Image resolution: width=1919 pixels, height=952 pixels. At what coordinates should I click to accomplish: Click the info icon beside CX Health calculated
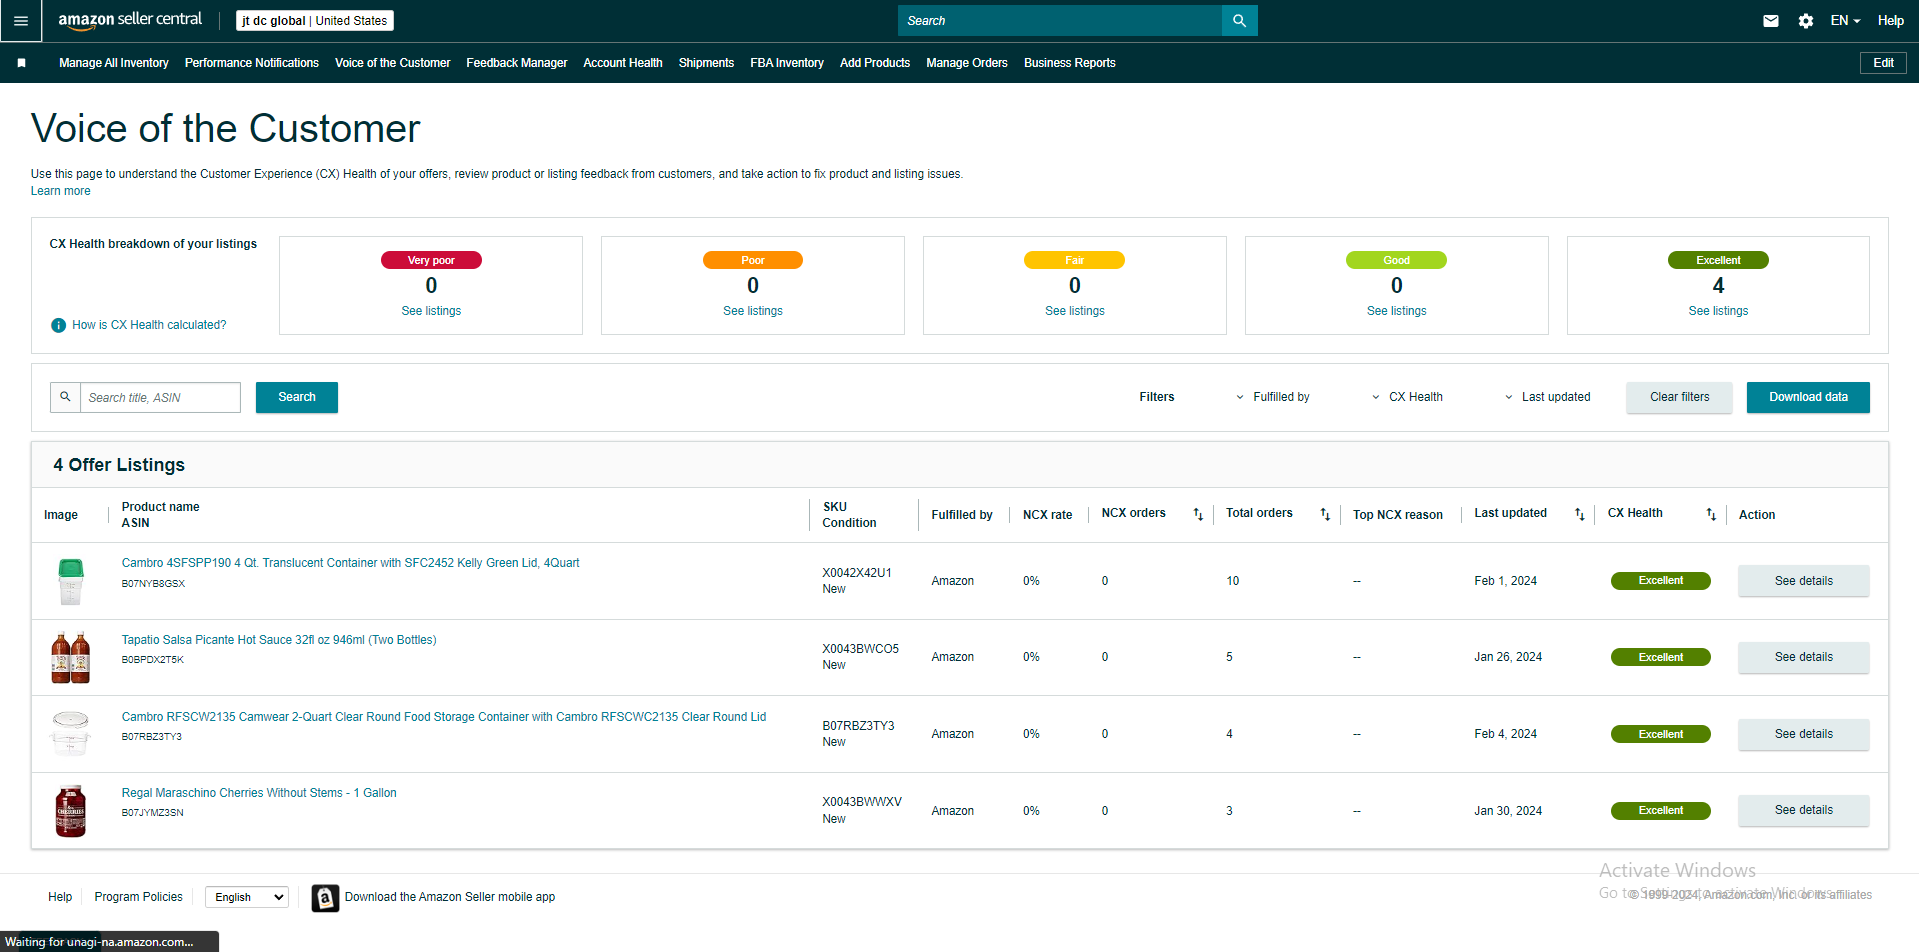[58, 325]
